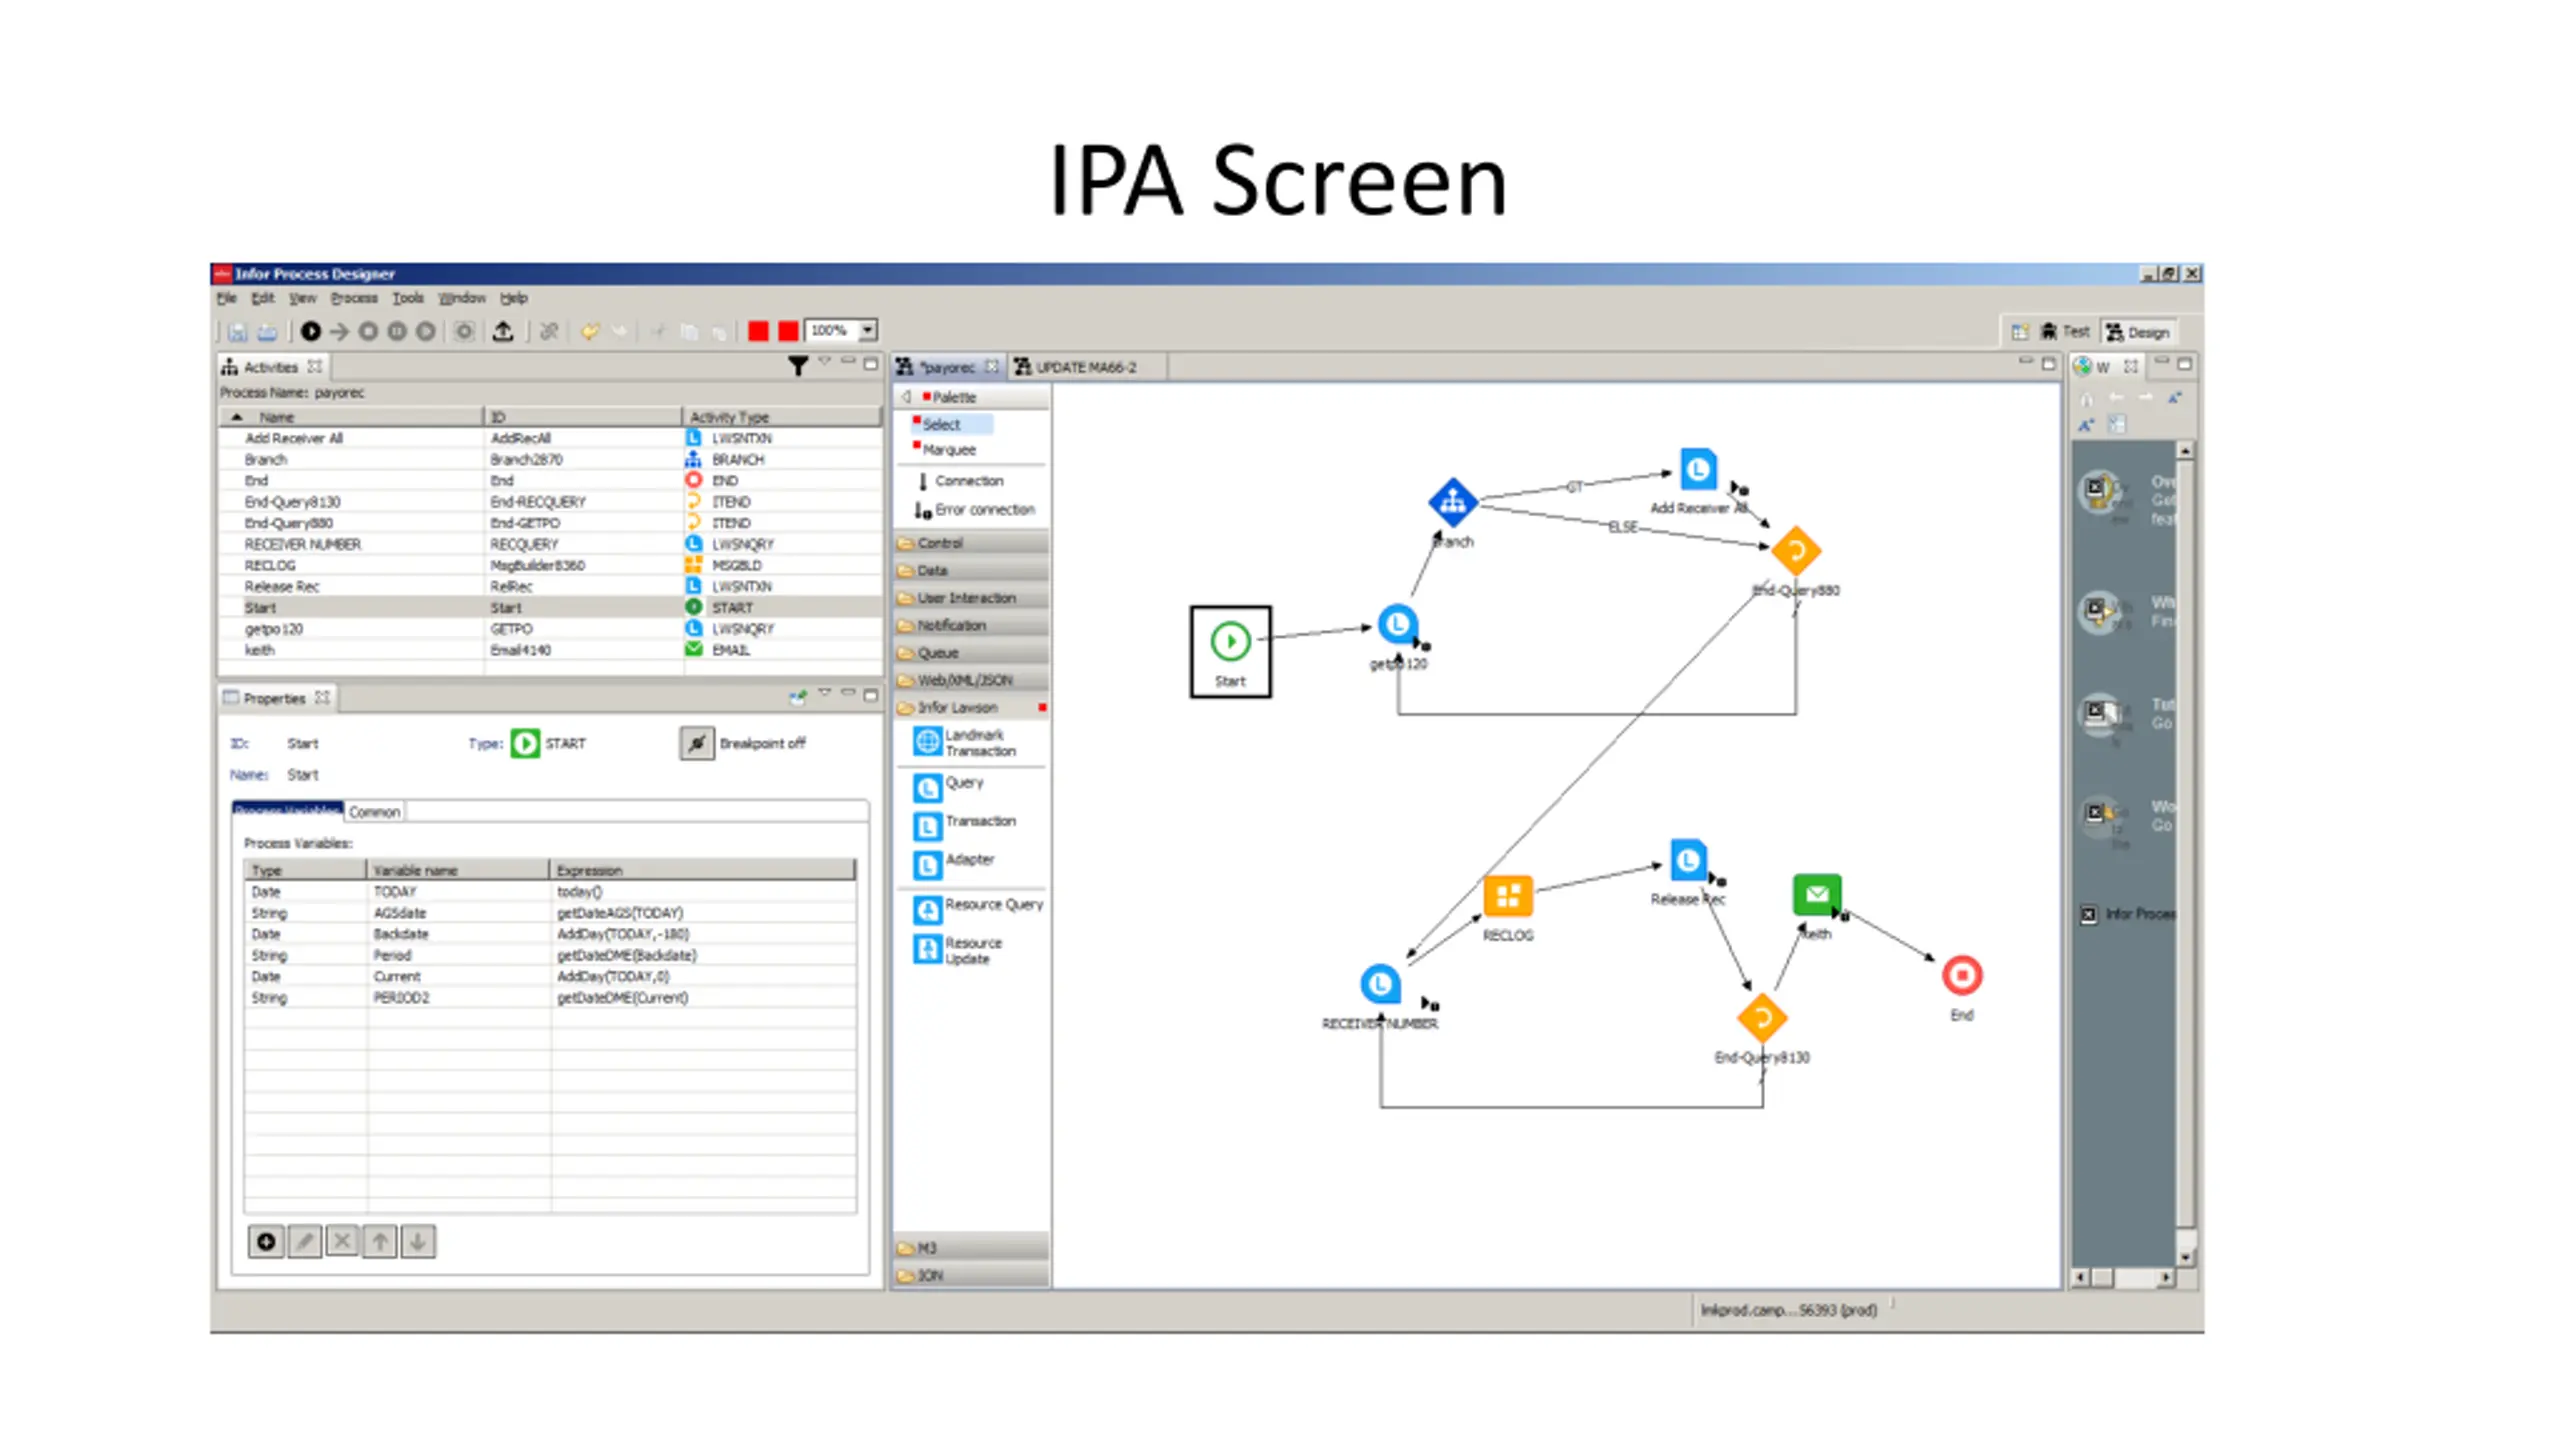2560x1439 pixels.
Task: Expand the User Interaction palette drawer
Action: [x=971, y=598]
